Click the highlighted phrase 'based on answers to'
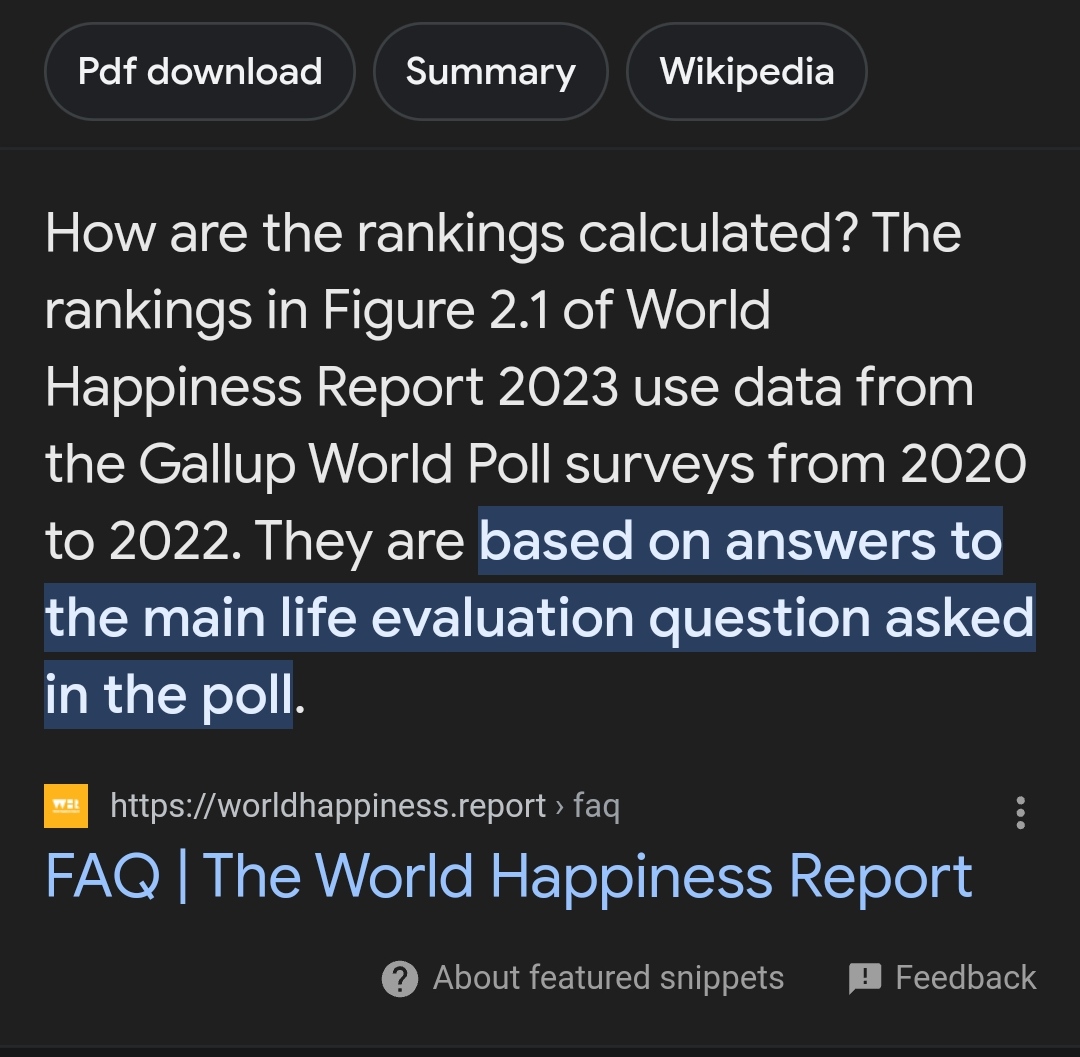The width and height of the screenshot is (1080, 1057). [740, 541]
